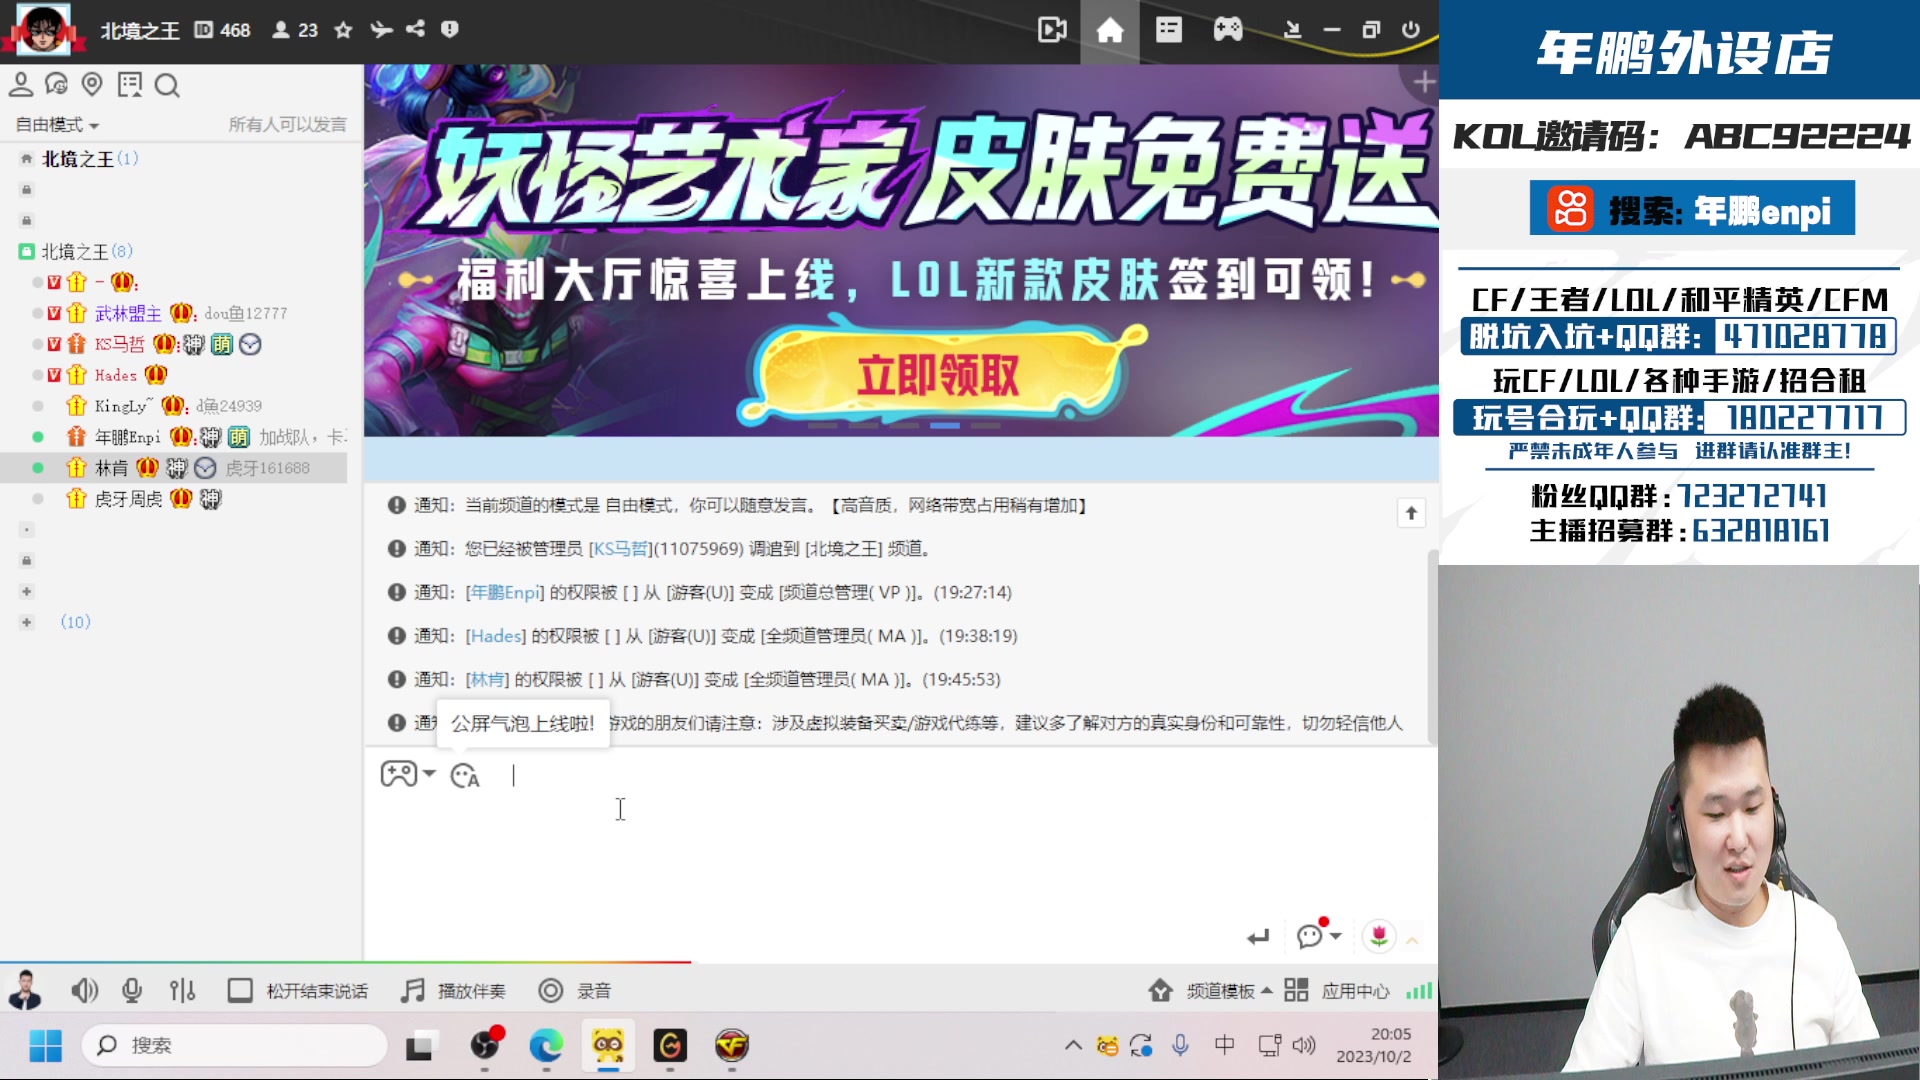Image resolution: width=1920 pixels, height=1080 pixels.
Task: Click the send enter arrow icon
Action: [x=1258, y=937]
